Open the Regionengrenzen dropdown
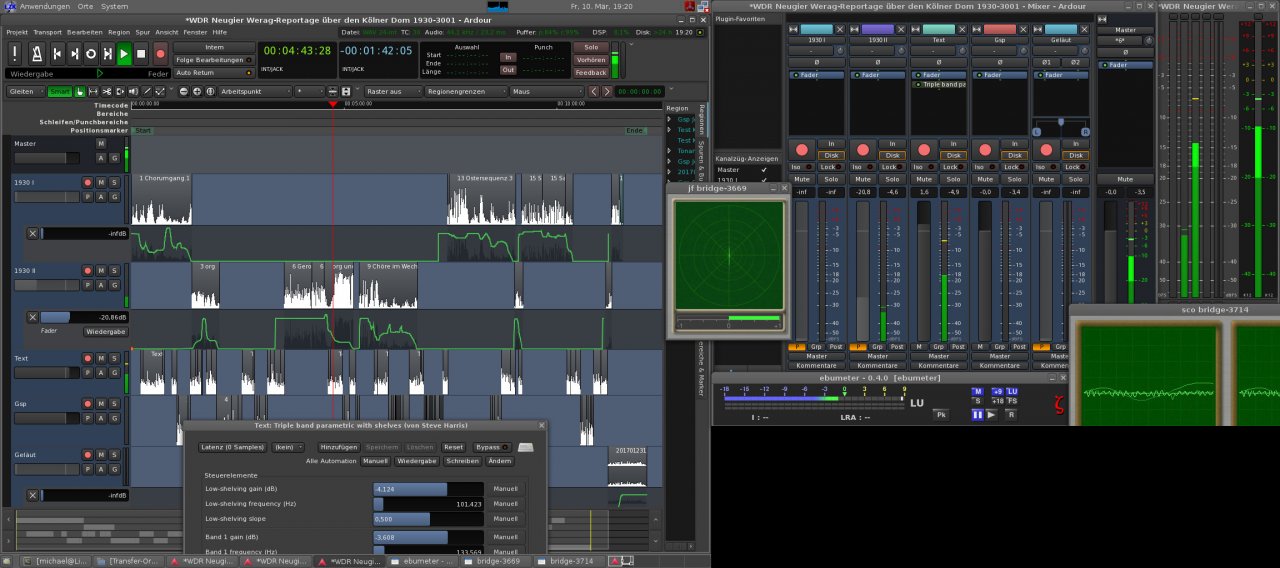Image resolution: width=1280 pixels, height=568 pixels. point(466,91)
